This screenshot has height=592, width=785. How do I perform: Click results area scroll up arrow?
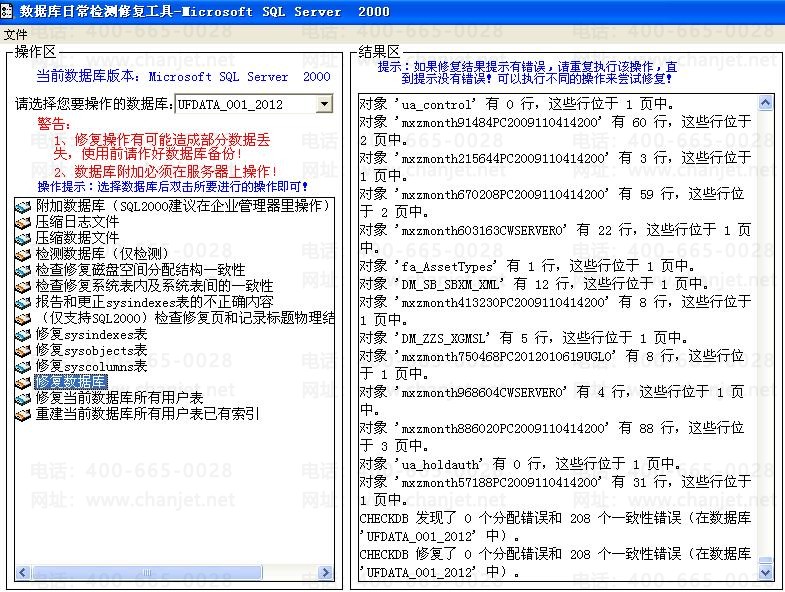[765, 103]
